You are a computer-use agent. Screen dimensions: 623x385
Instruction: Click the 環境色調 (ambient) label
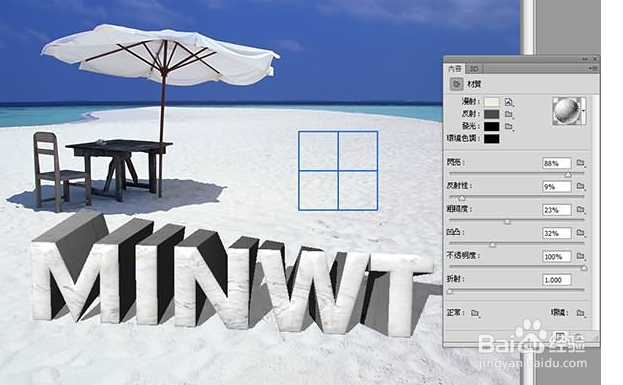point(462,139)
